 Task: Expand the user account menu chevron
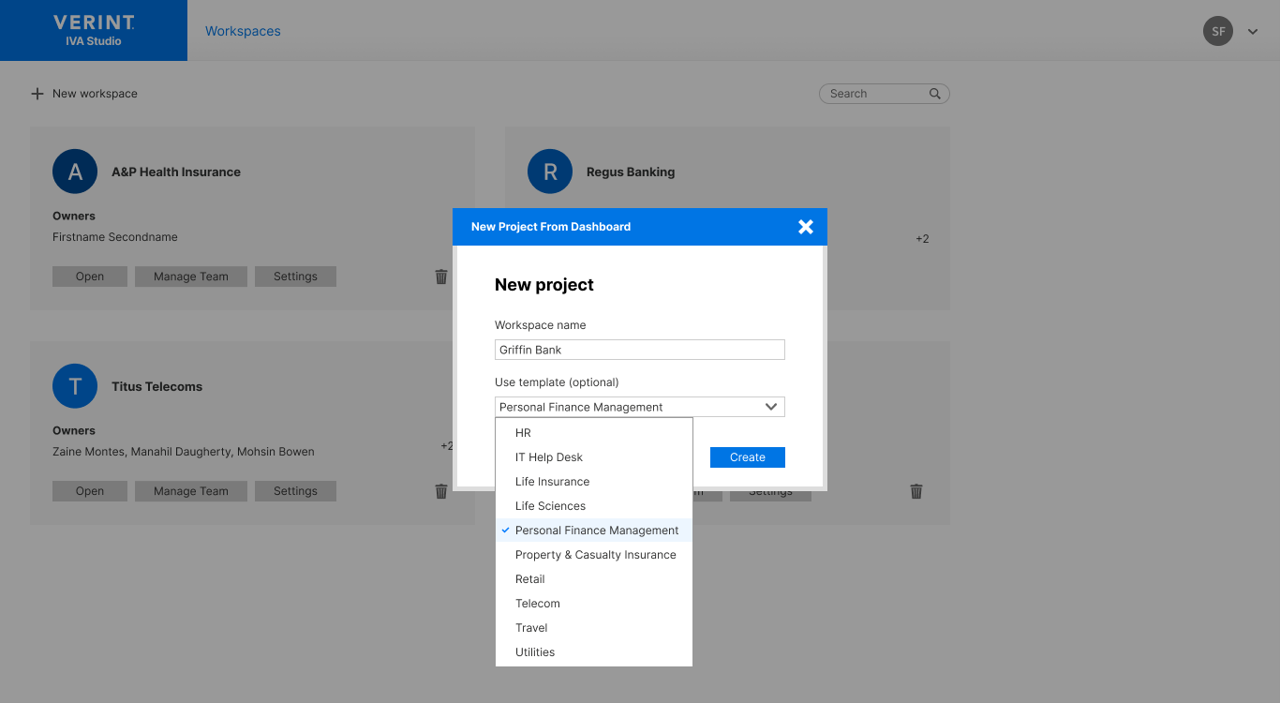tap(1252, 32)
